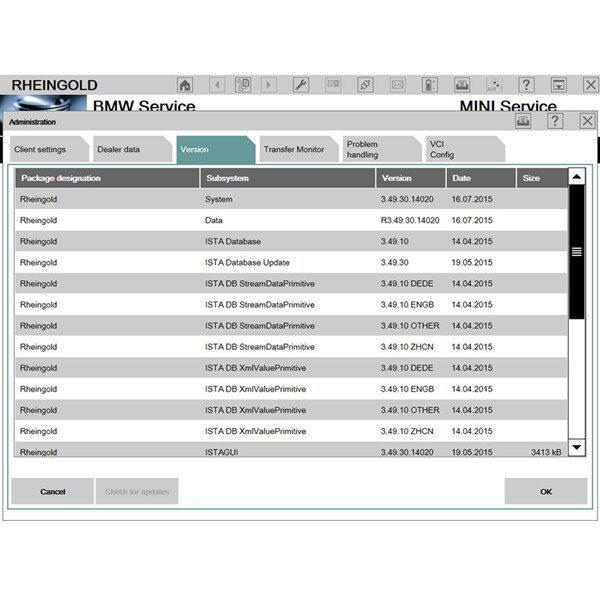Image resolution: width=600 pixels, height=600 pixels.
Task: Select the Data subsystem row
Action: (292, 220)
